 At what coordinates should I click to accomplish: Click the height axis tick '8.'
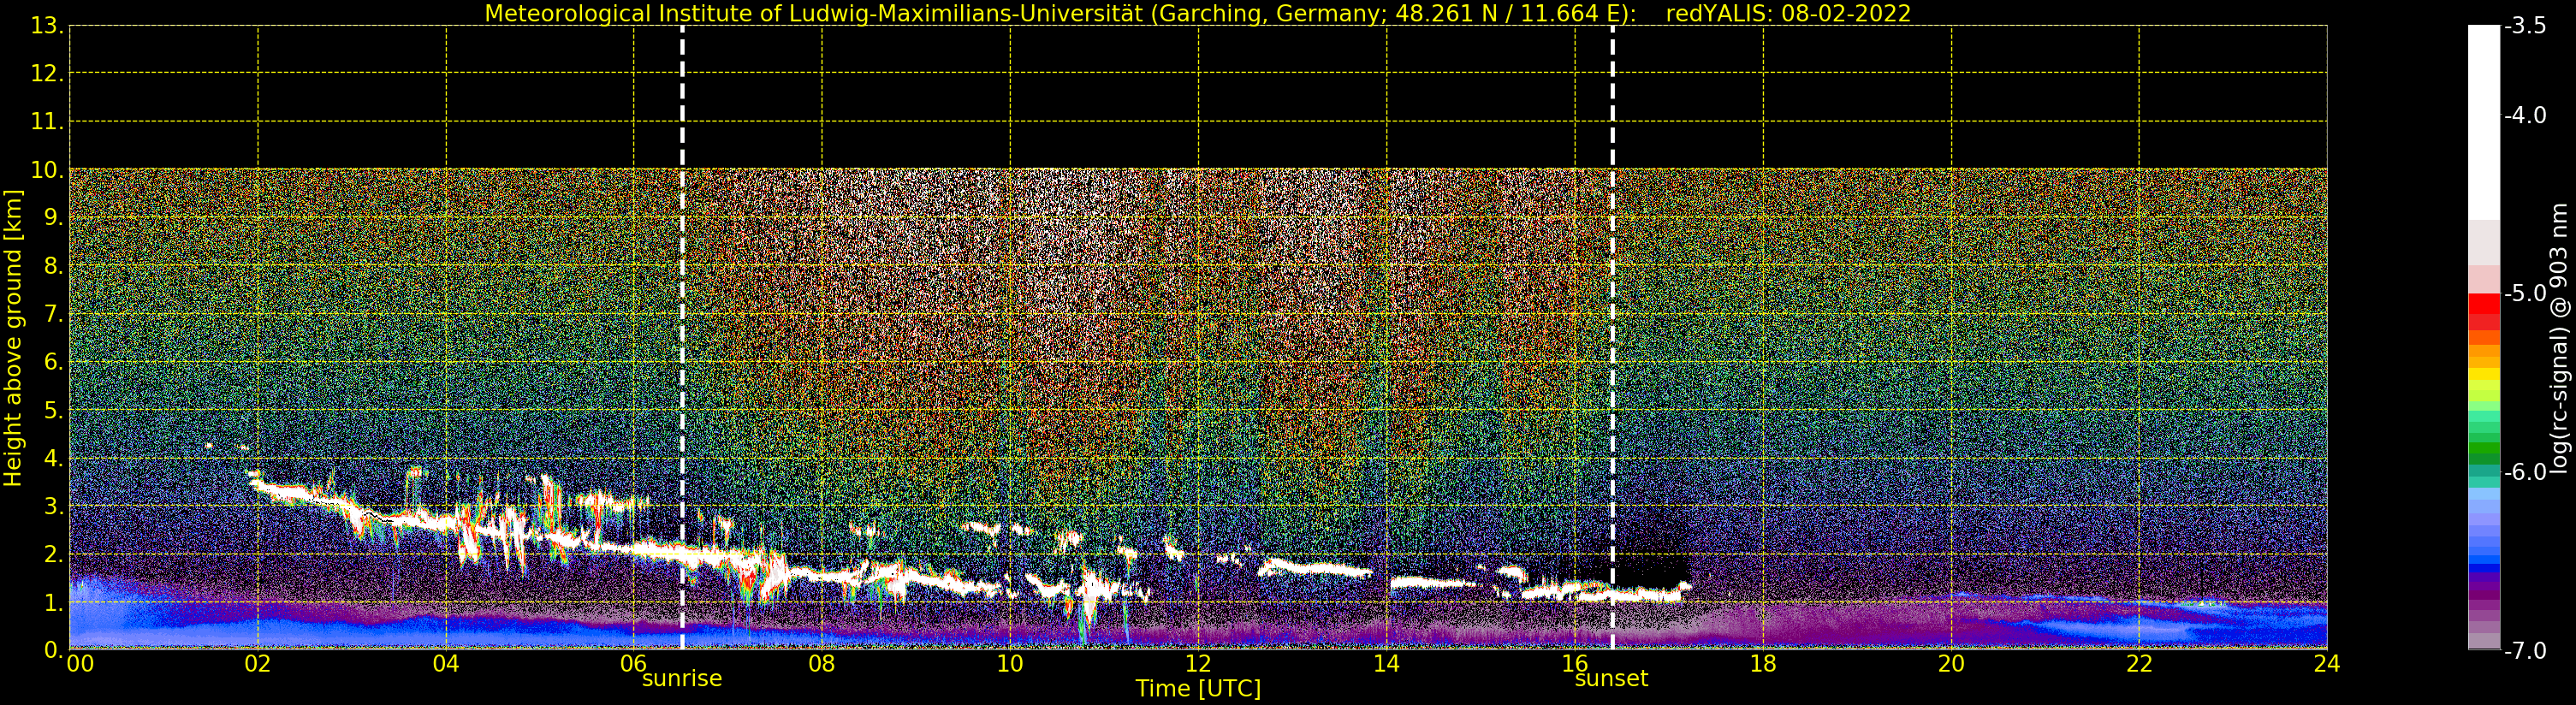[x=53, y=266]
